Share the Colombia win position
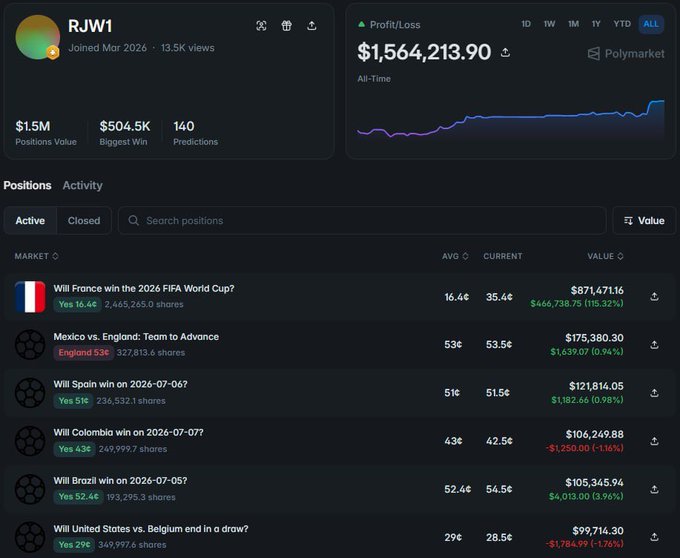This screenshot has width=680, height=558. pos(654,441)
